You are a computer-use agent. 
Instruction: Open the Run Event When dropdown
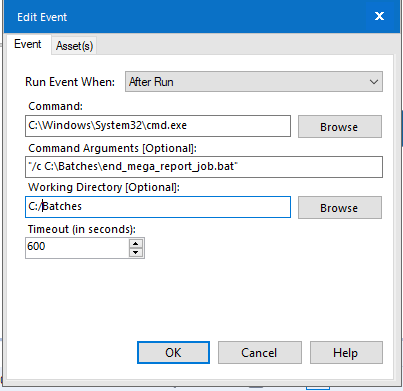pyautogui.click(x=254, y=82)
